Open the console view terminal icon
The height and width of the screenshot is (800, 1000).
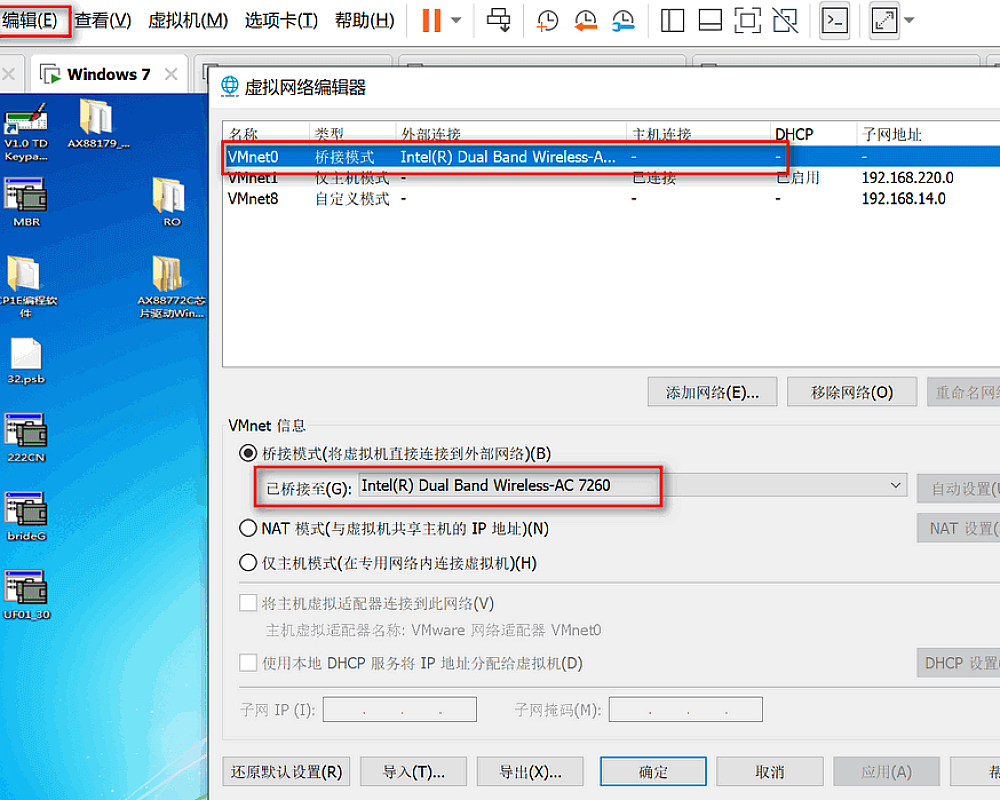835,20
